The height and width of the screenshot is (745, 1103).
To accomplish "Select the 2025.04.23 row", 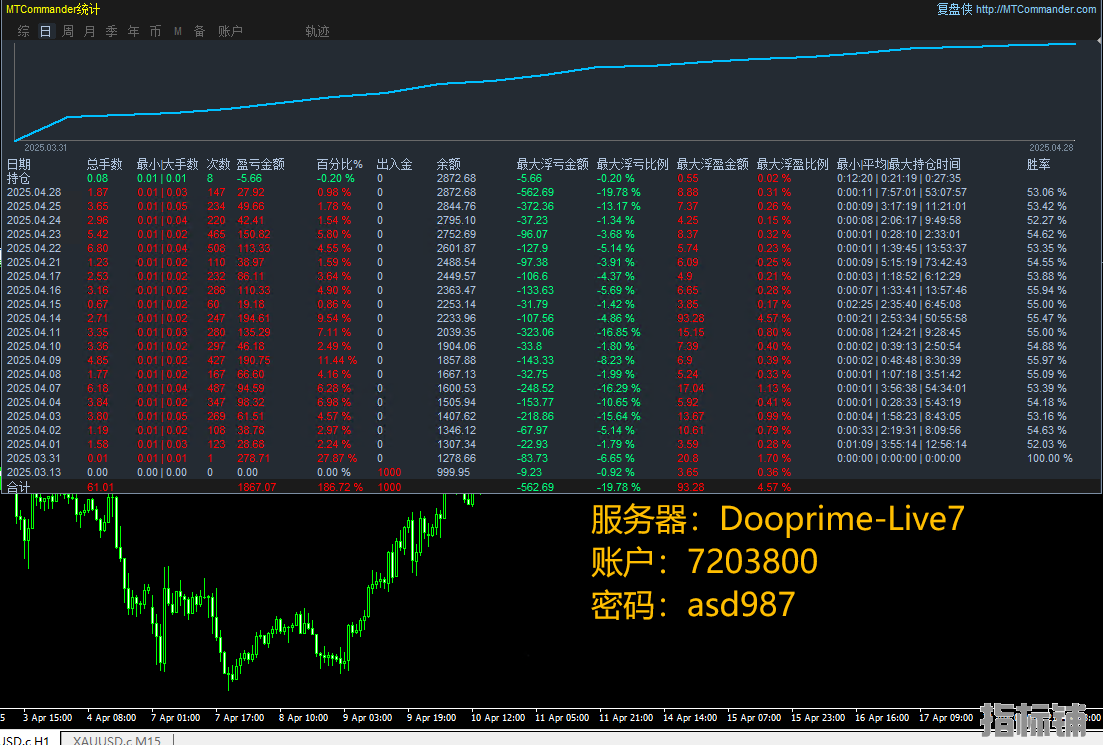I will (551, 234).
